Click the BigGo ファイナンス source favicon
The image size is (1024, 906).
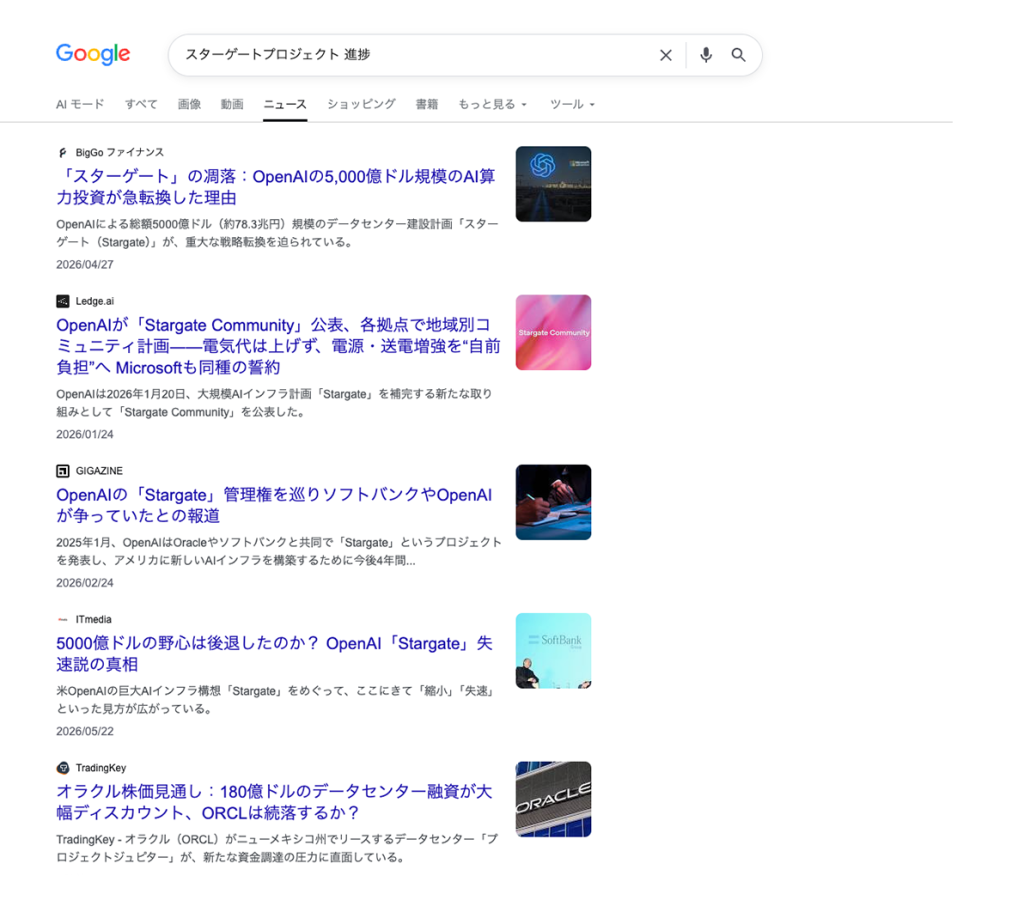click(63, 153)
